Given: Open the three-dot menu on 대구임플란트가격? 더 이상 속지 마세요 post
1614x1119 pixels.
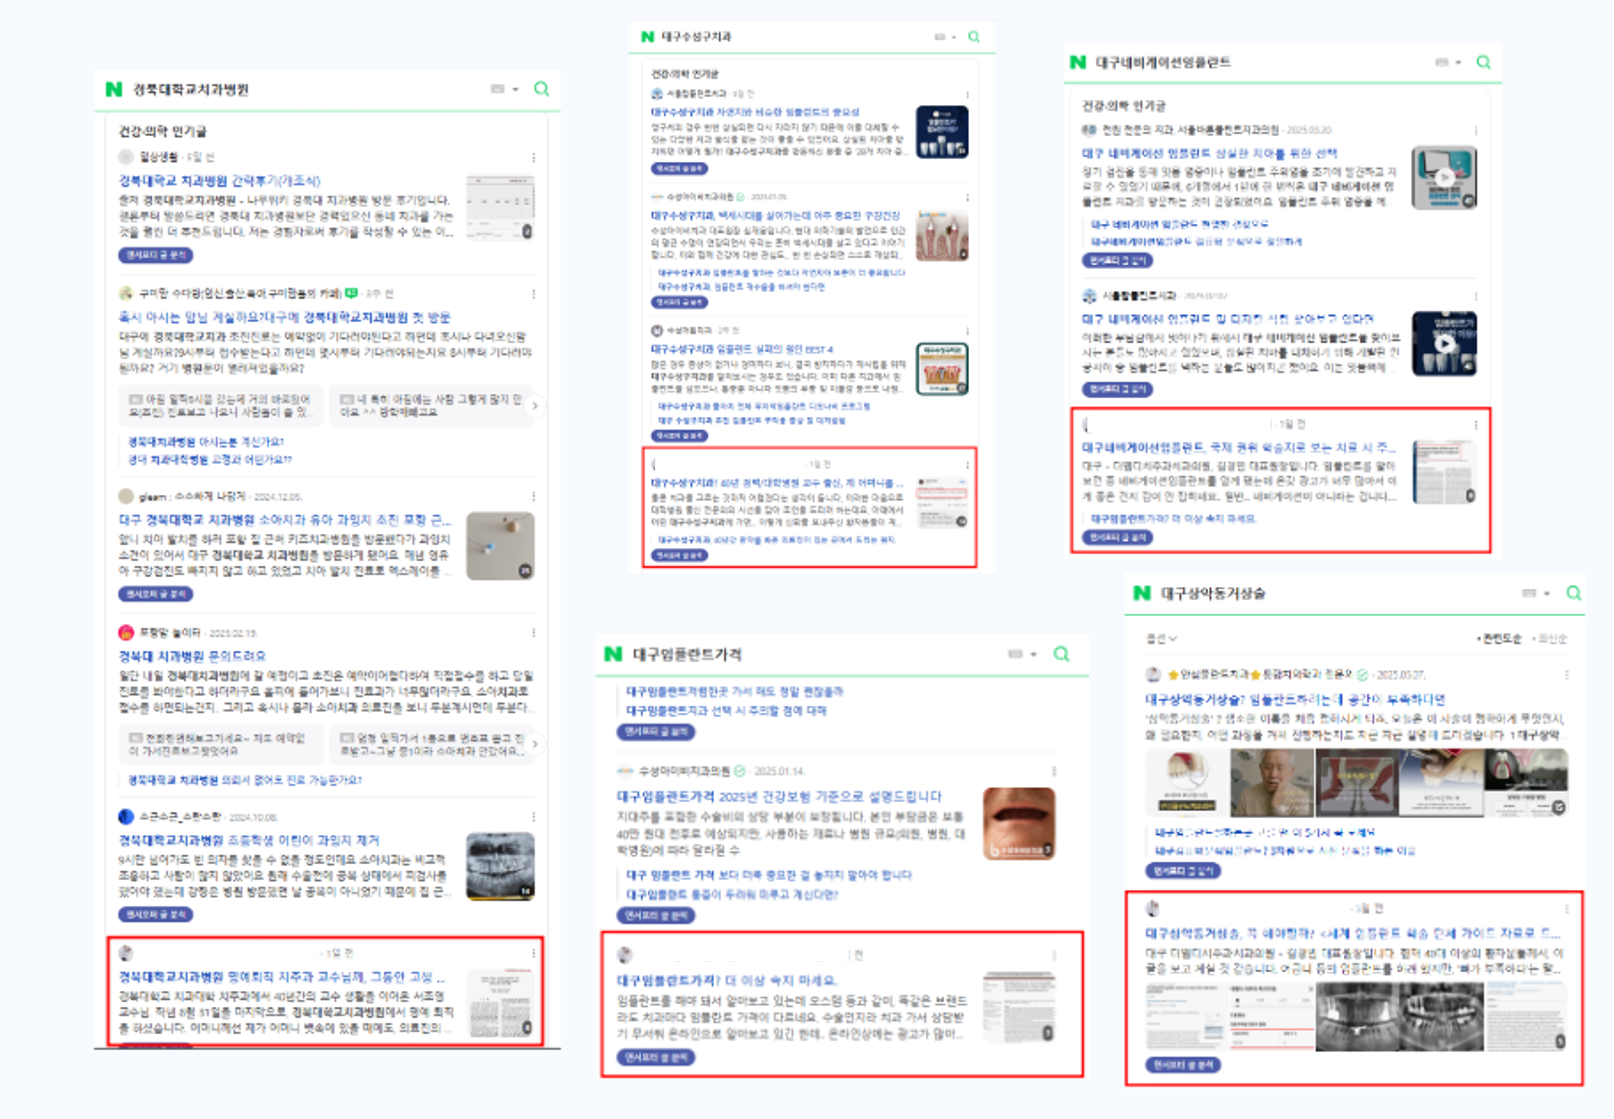Looking at the screenshot, I should (1054, 955).
